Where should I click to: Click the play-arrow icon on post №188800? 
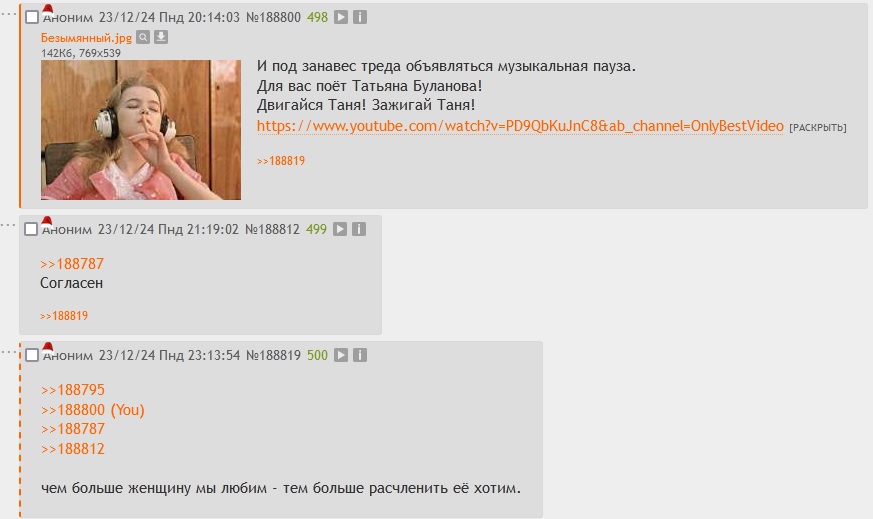[341, 17]
